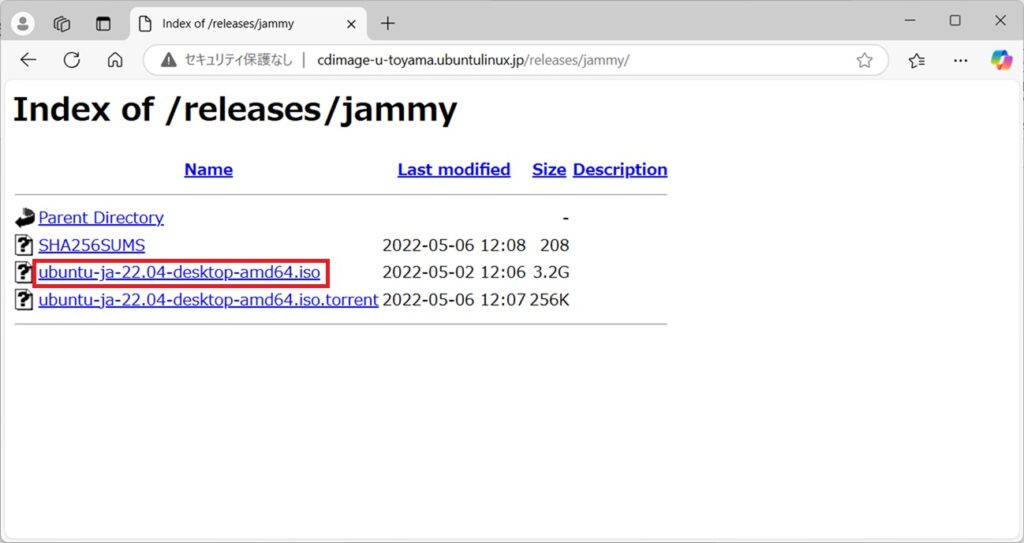The image size is (1024, 543).
Task: Click the 'Index of /releases/jammy' page heading
Action: (235, 110)
